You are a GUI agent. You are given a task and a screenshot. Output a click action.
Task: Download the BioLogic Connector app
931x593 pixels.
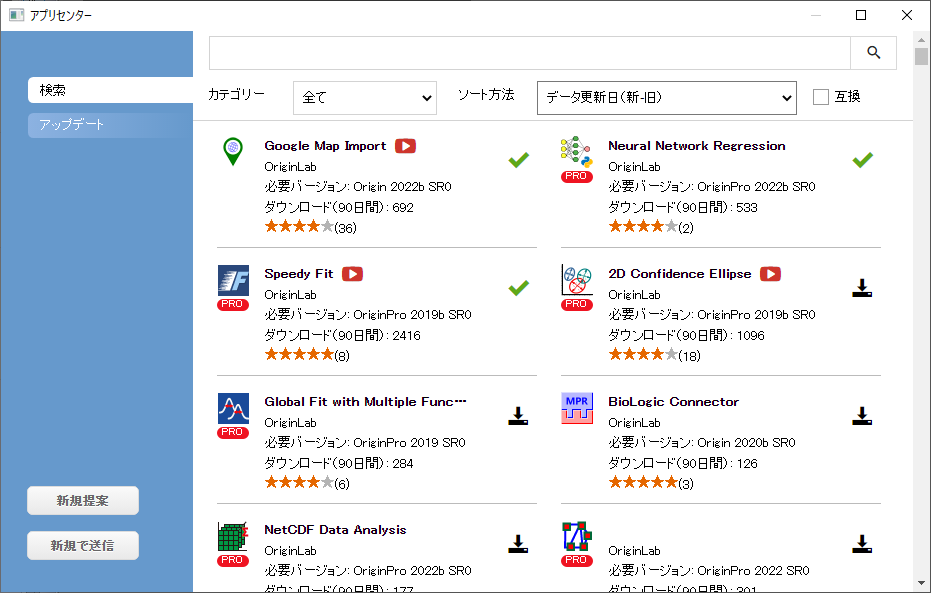tap(862, 416)
